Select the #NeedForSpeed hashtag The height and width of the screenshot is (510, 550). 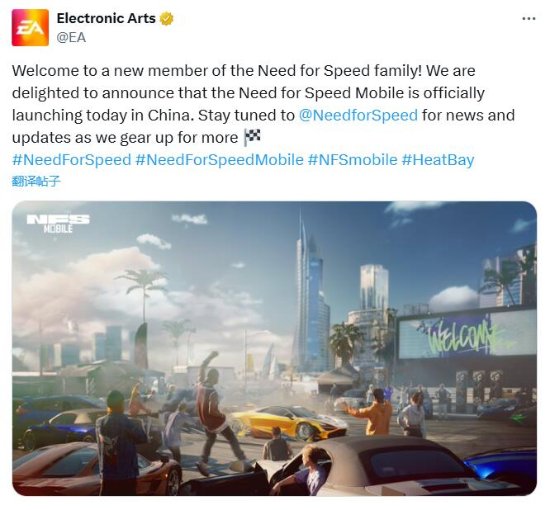(72, 160)
